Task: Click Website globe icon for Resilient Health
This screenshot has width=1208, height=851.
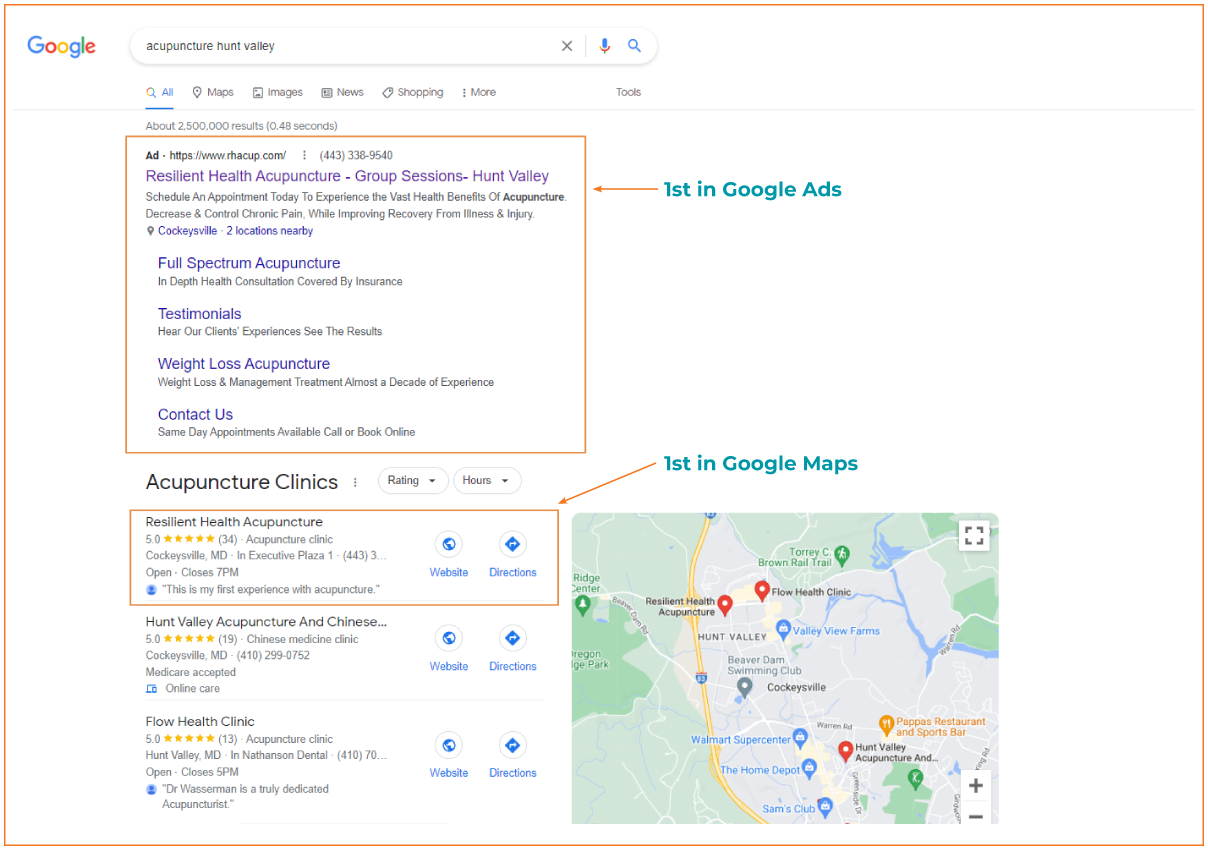Action: click(x=449, y=544)
